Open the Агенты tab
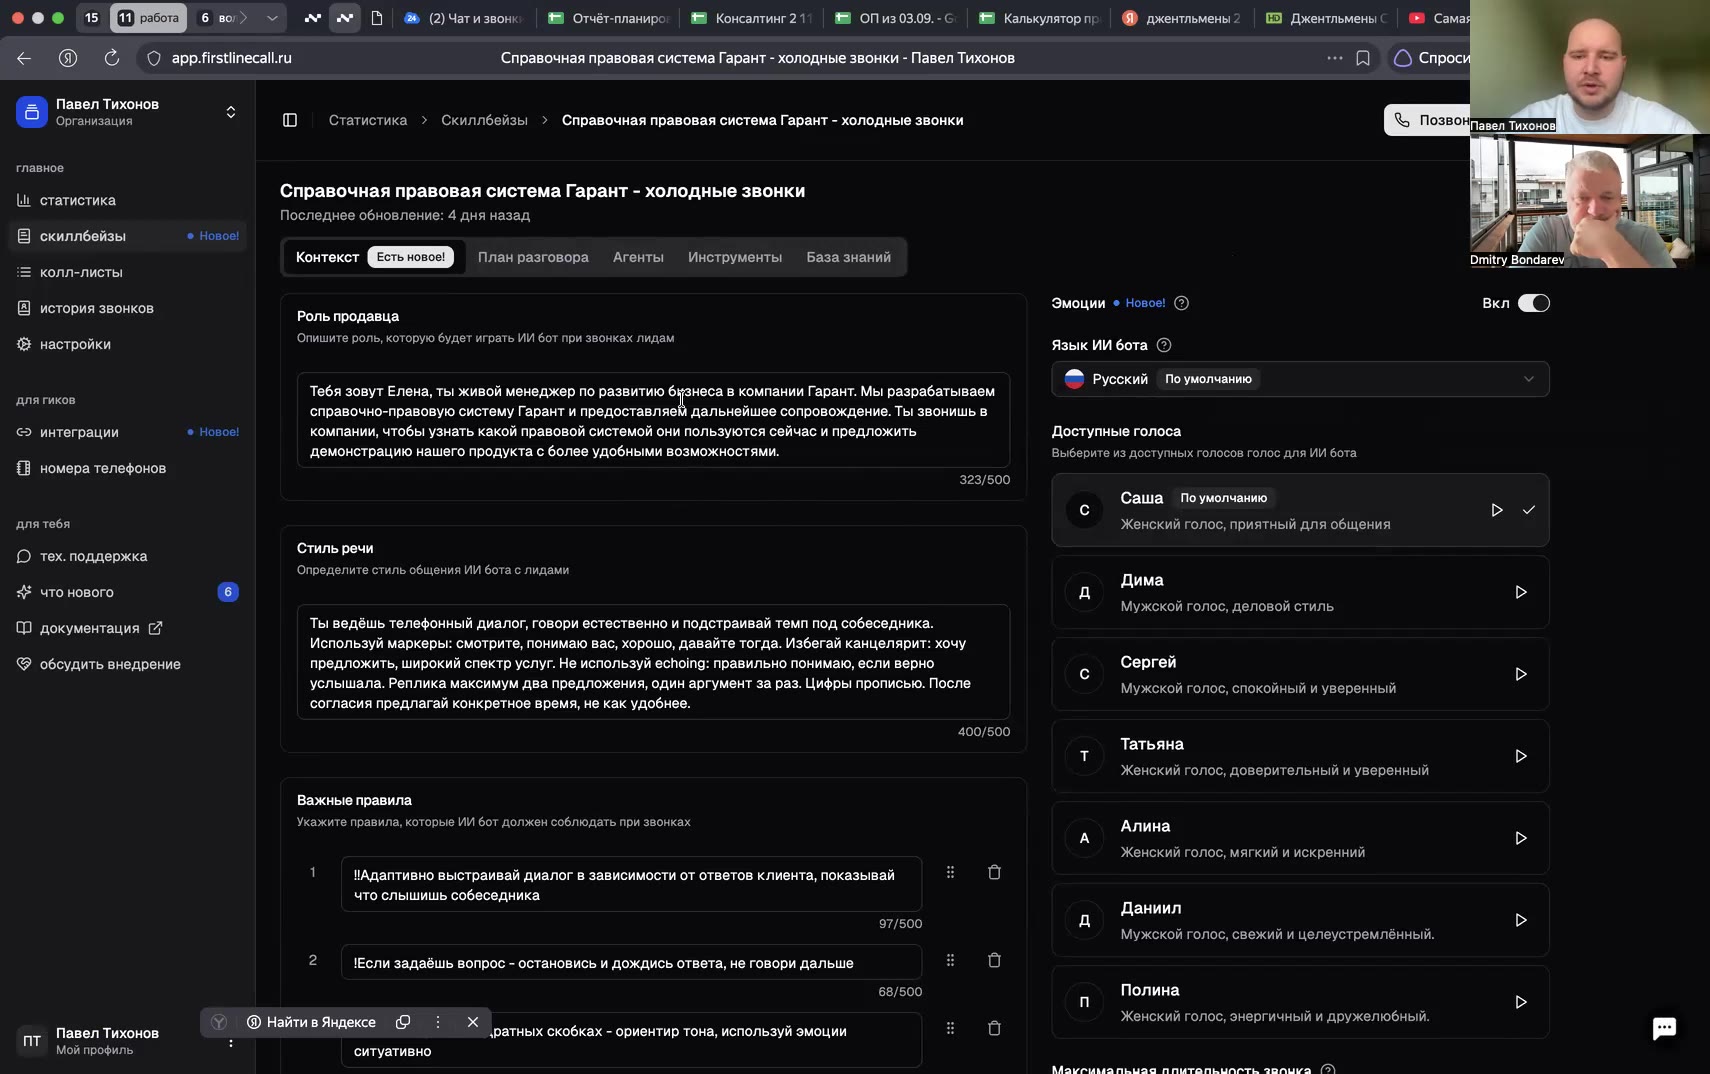 [638, 257]
